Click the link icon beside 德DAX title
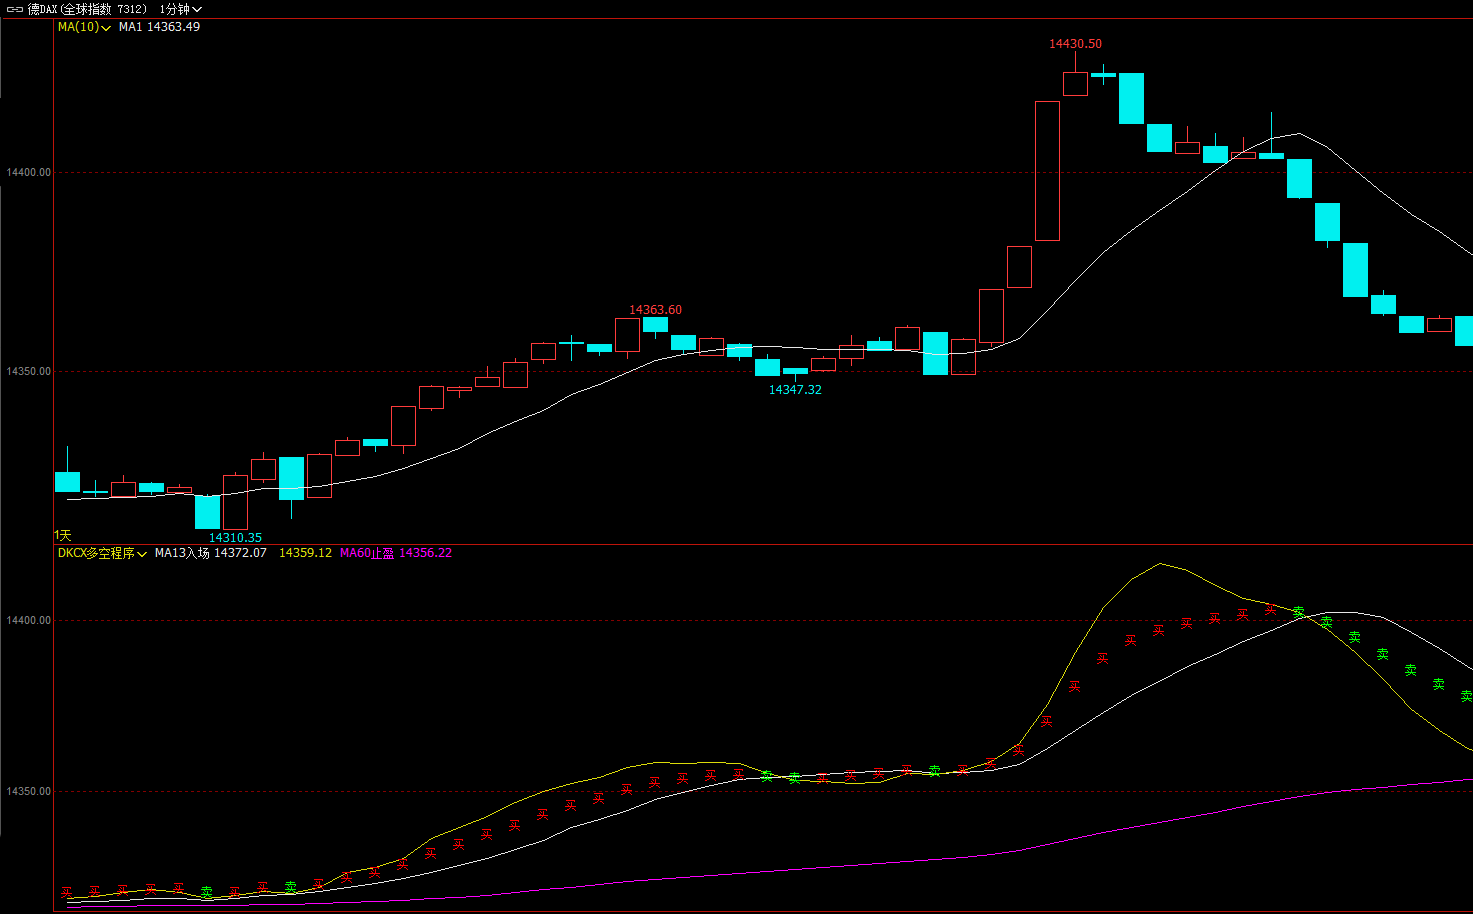Image resolution: width=1473 pixels, height=914 pixels. click(x=15, y=9)
